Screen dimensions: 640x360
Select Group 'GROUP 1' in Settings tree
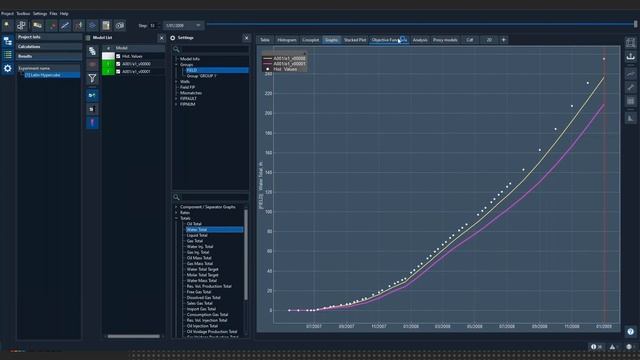pos(201,76)
